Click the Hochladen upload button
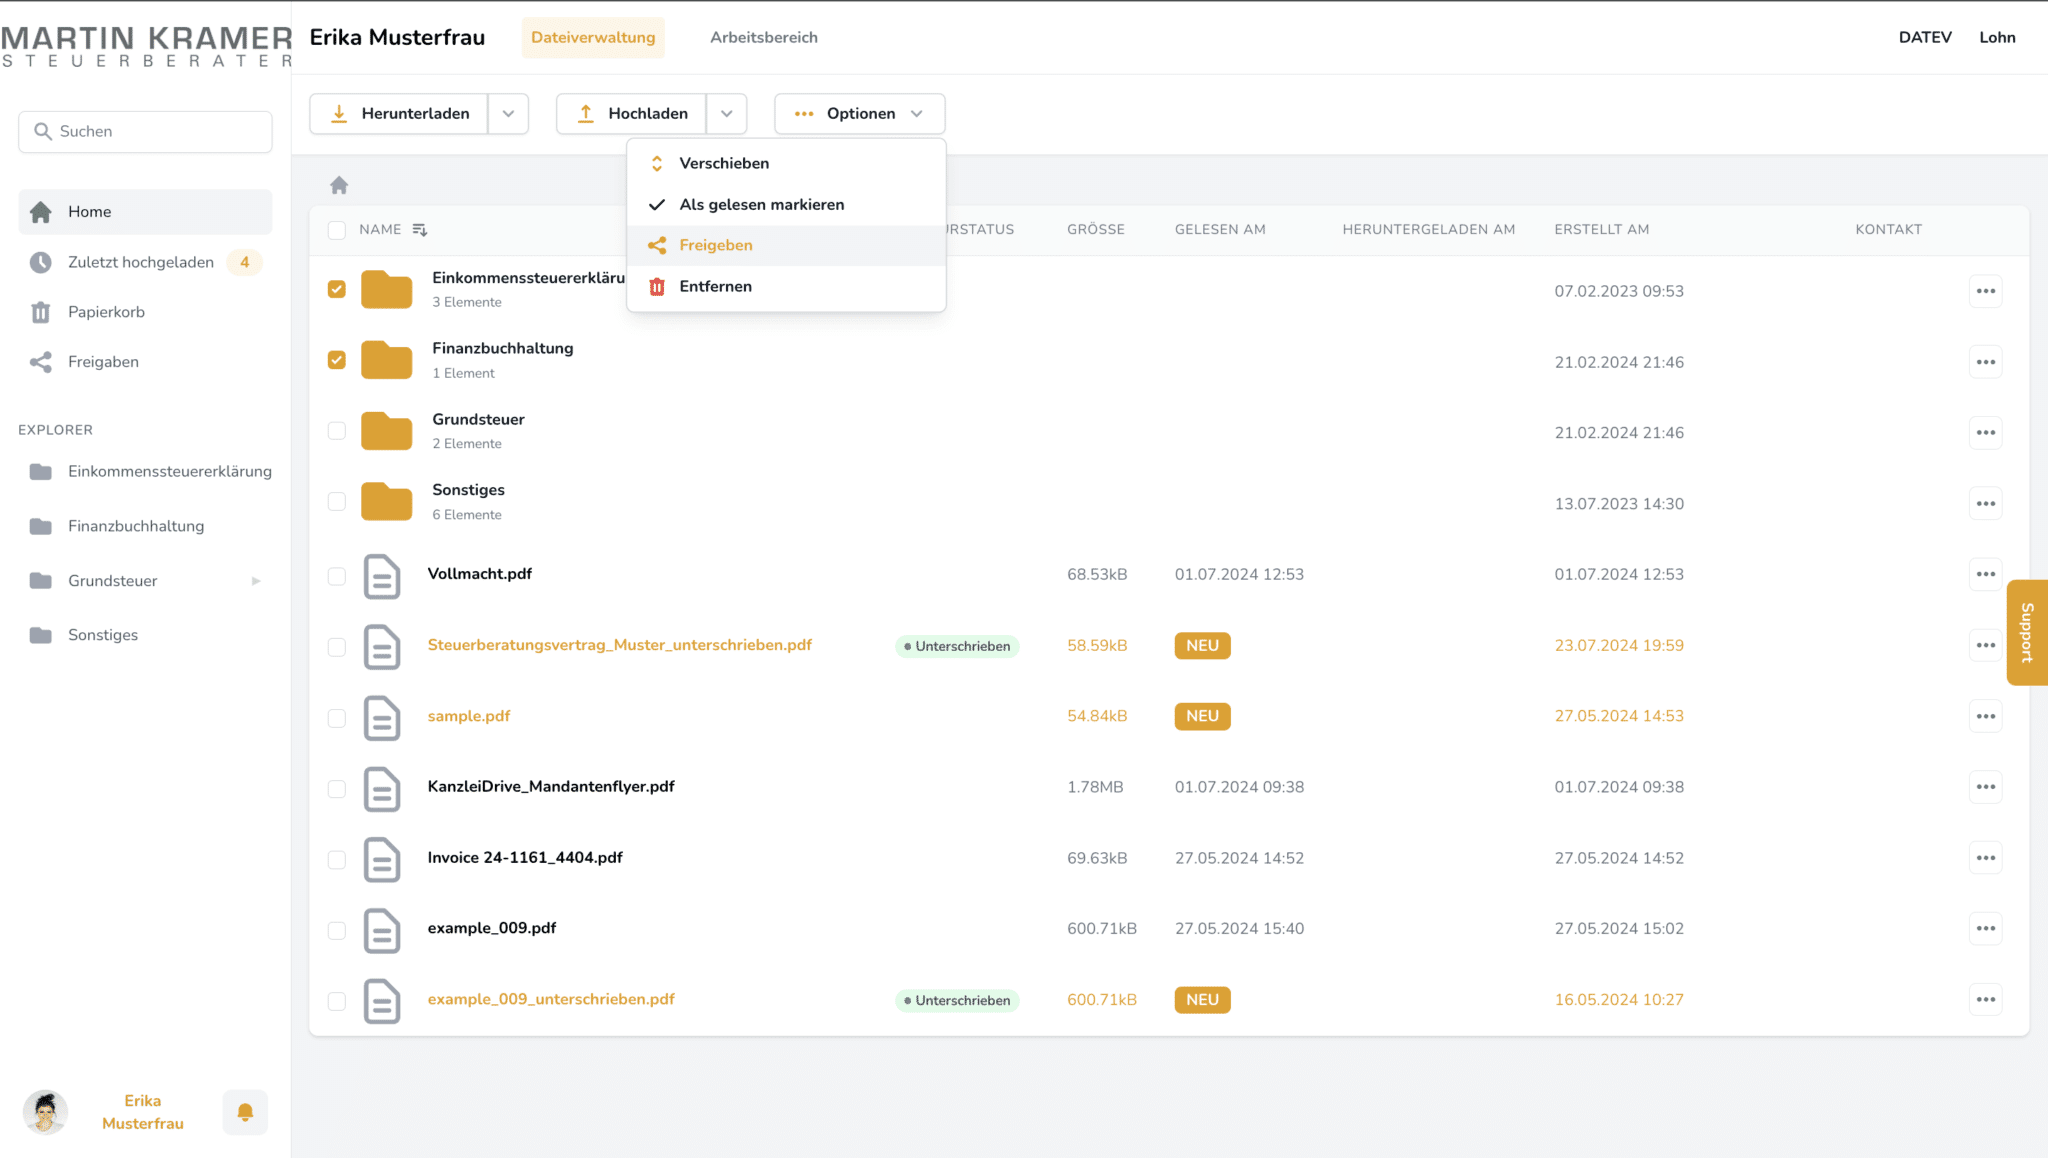This screenshot has height=1158, width=2048. (x=631, y=114)
